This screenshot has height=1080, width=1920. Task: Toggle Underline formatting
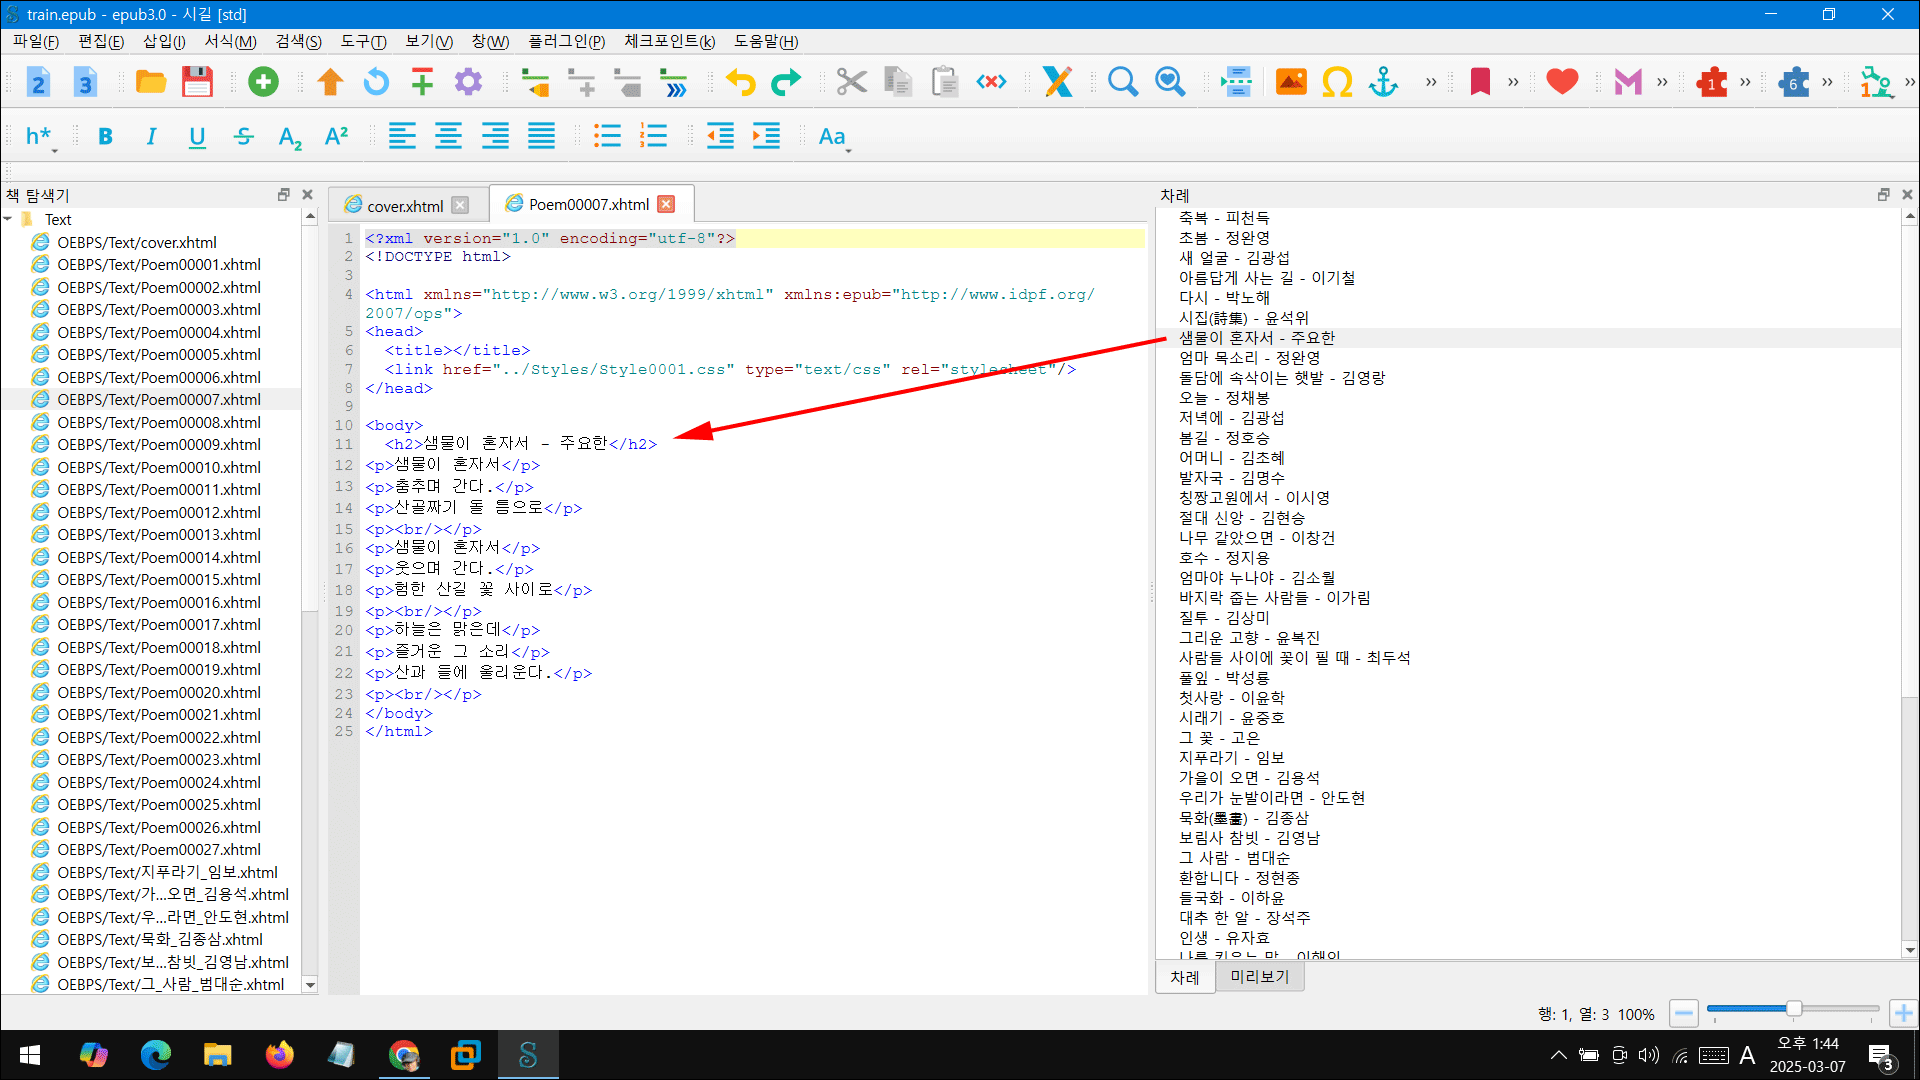[x=197, y=137]
